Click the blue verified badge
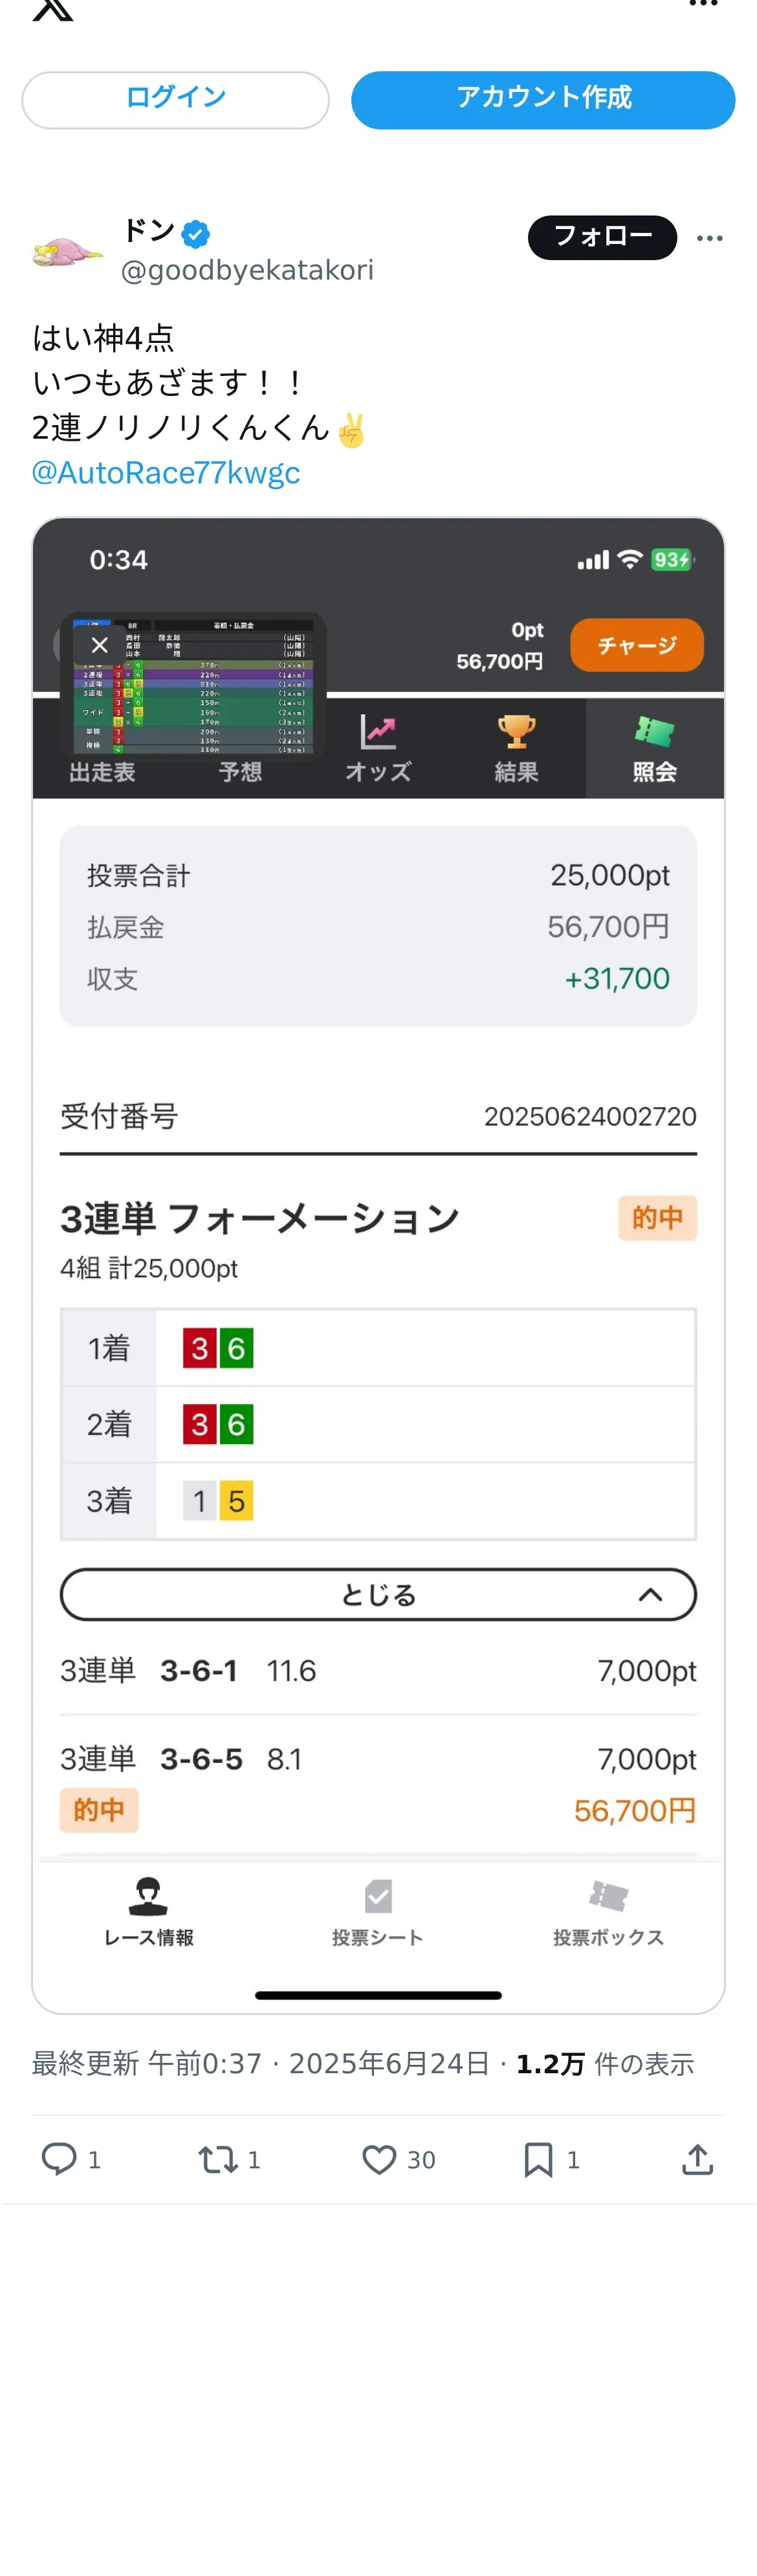The image size is (757, 2576). click(196, 234)
